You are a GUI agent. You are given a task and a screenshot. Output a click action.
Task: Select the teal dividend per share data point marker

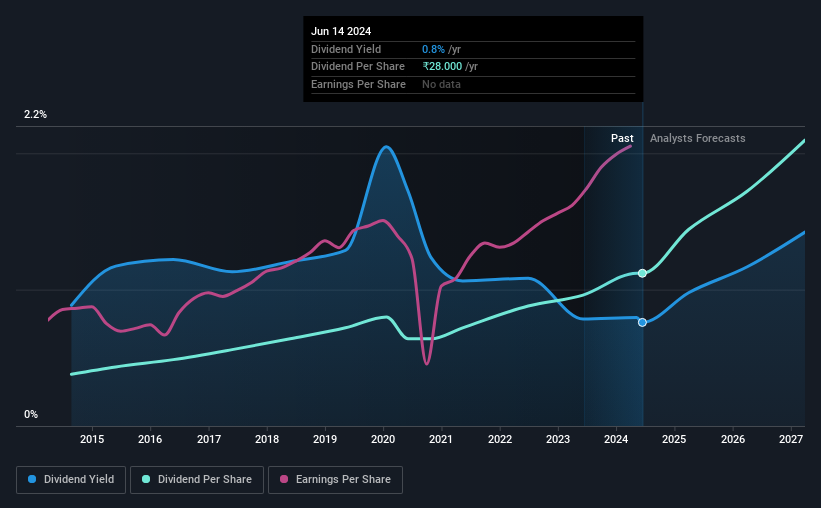click(x=642, y=273)
